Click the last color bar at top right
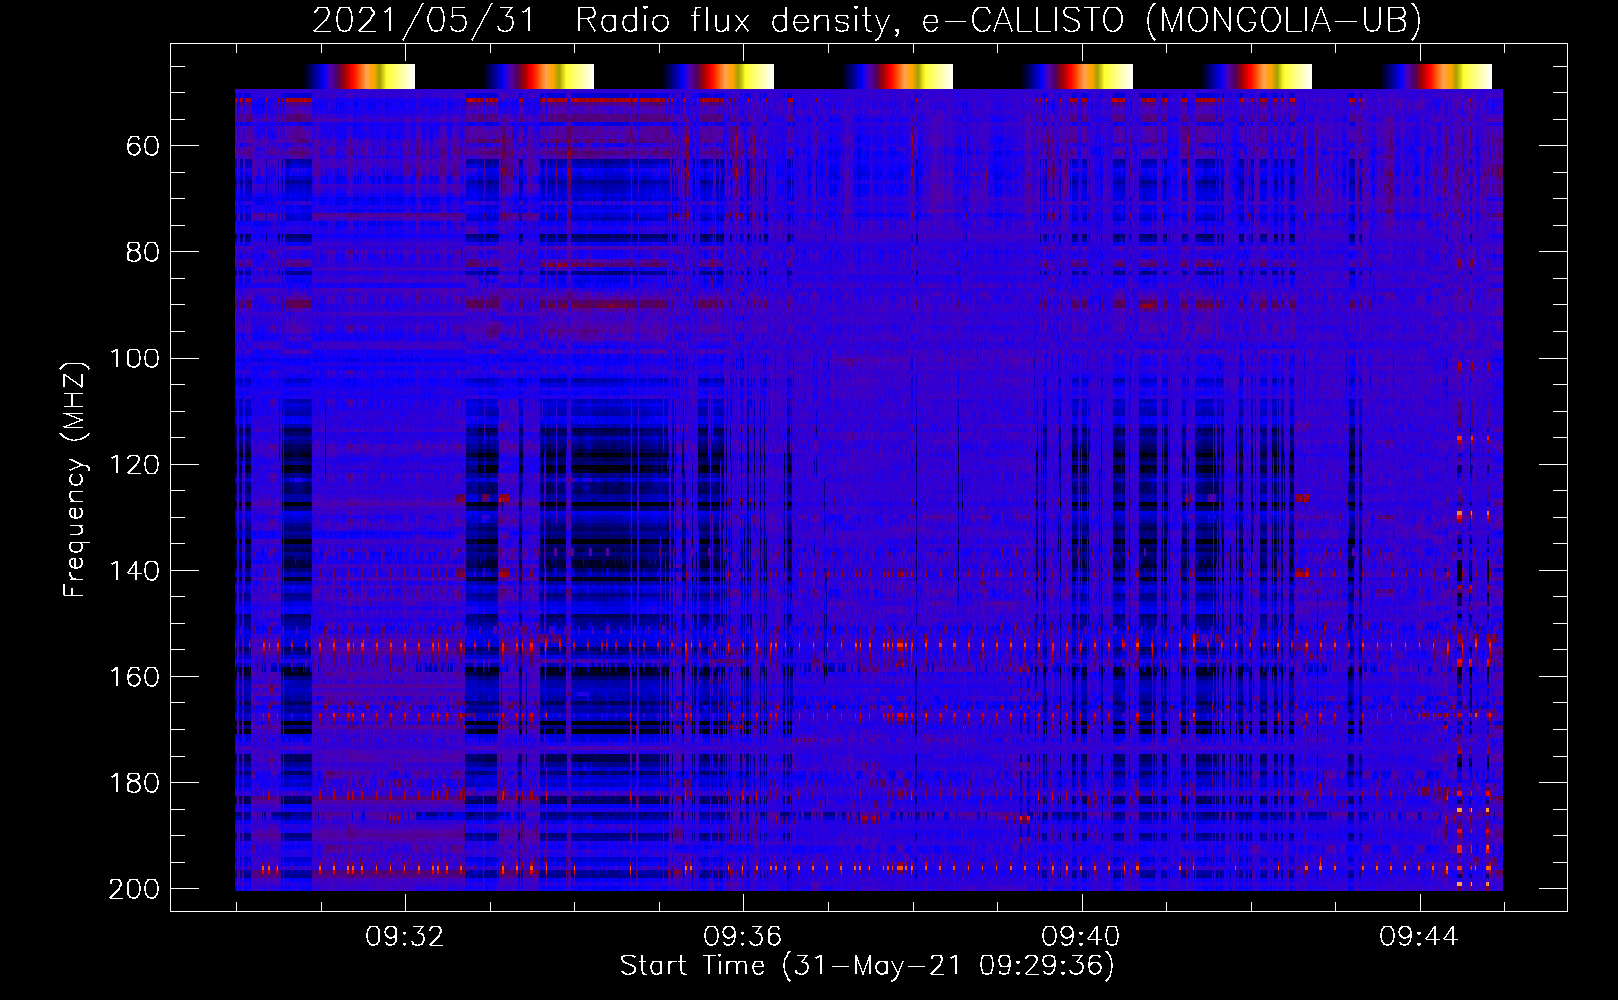Screen dimensions: 1618x1000 click(1437, 77)
